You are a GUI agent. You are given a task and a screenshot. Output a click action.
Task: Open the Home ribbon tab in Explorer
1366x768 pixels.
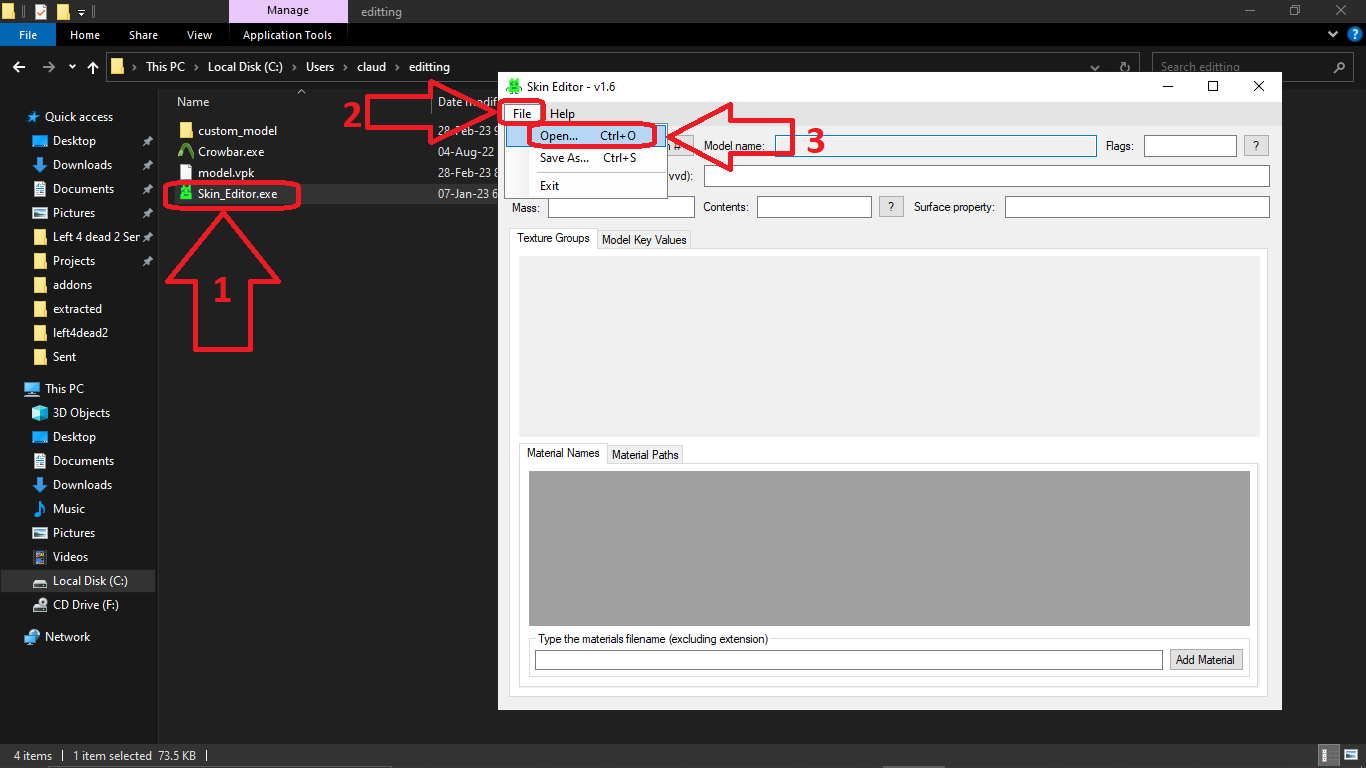click(85, 35)
